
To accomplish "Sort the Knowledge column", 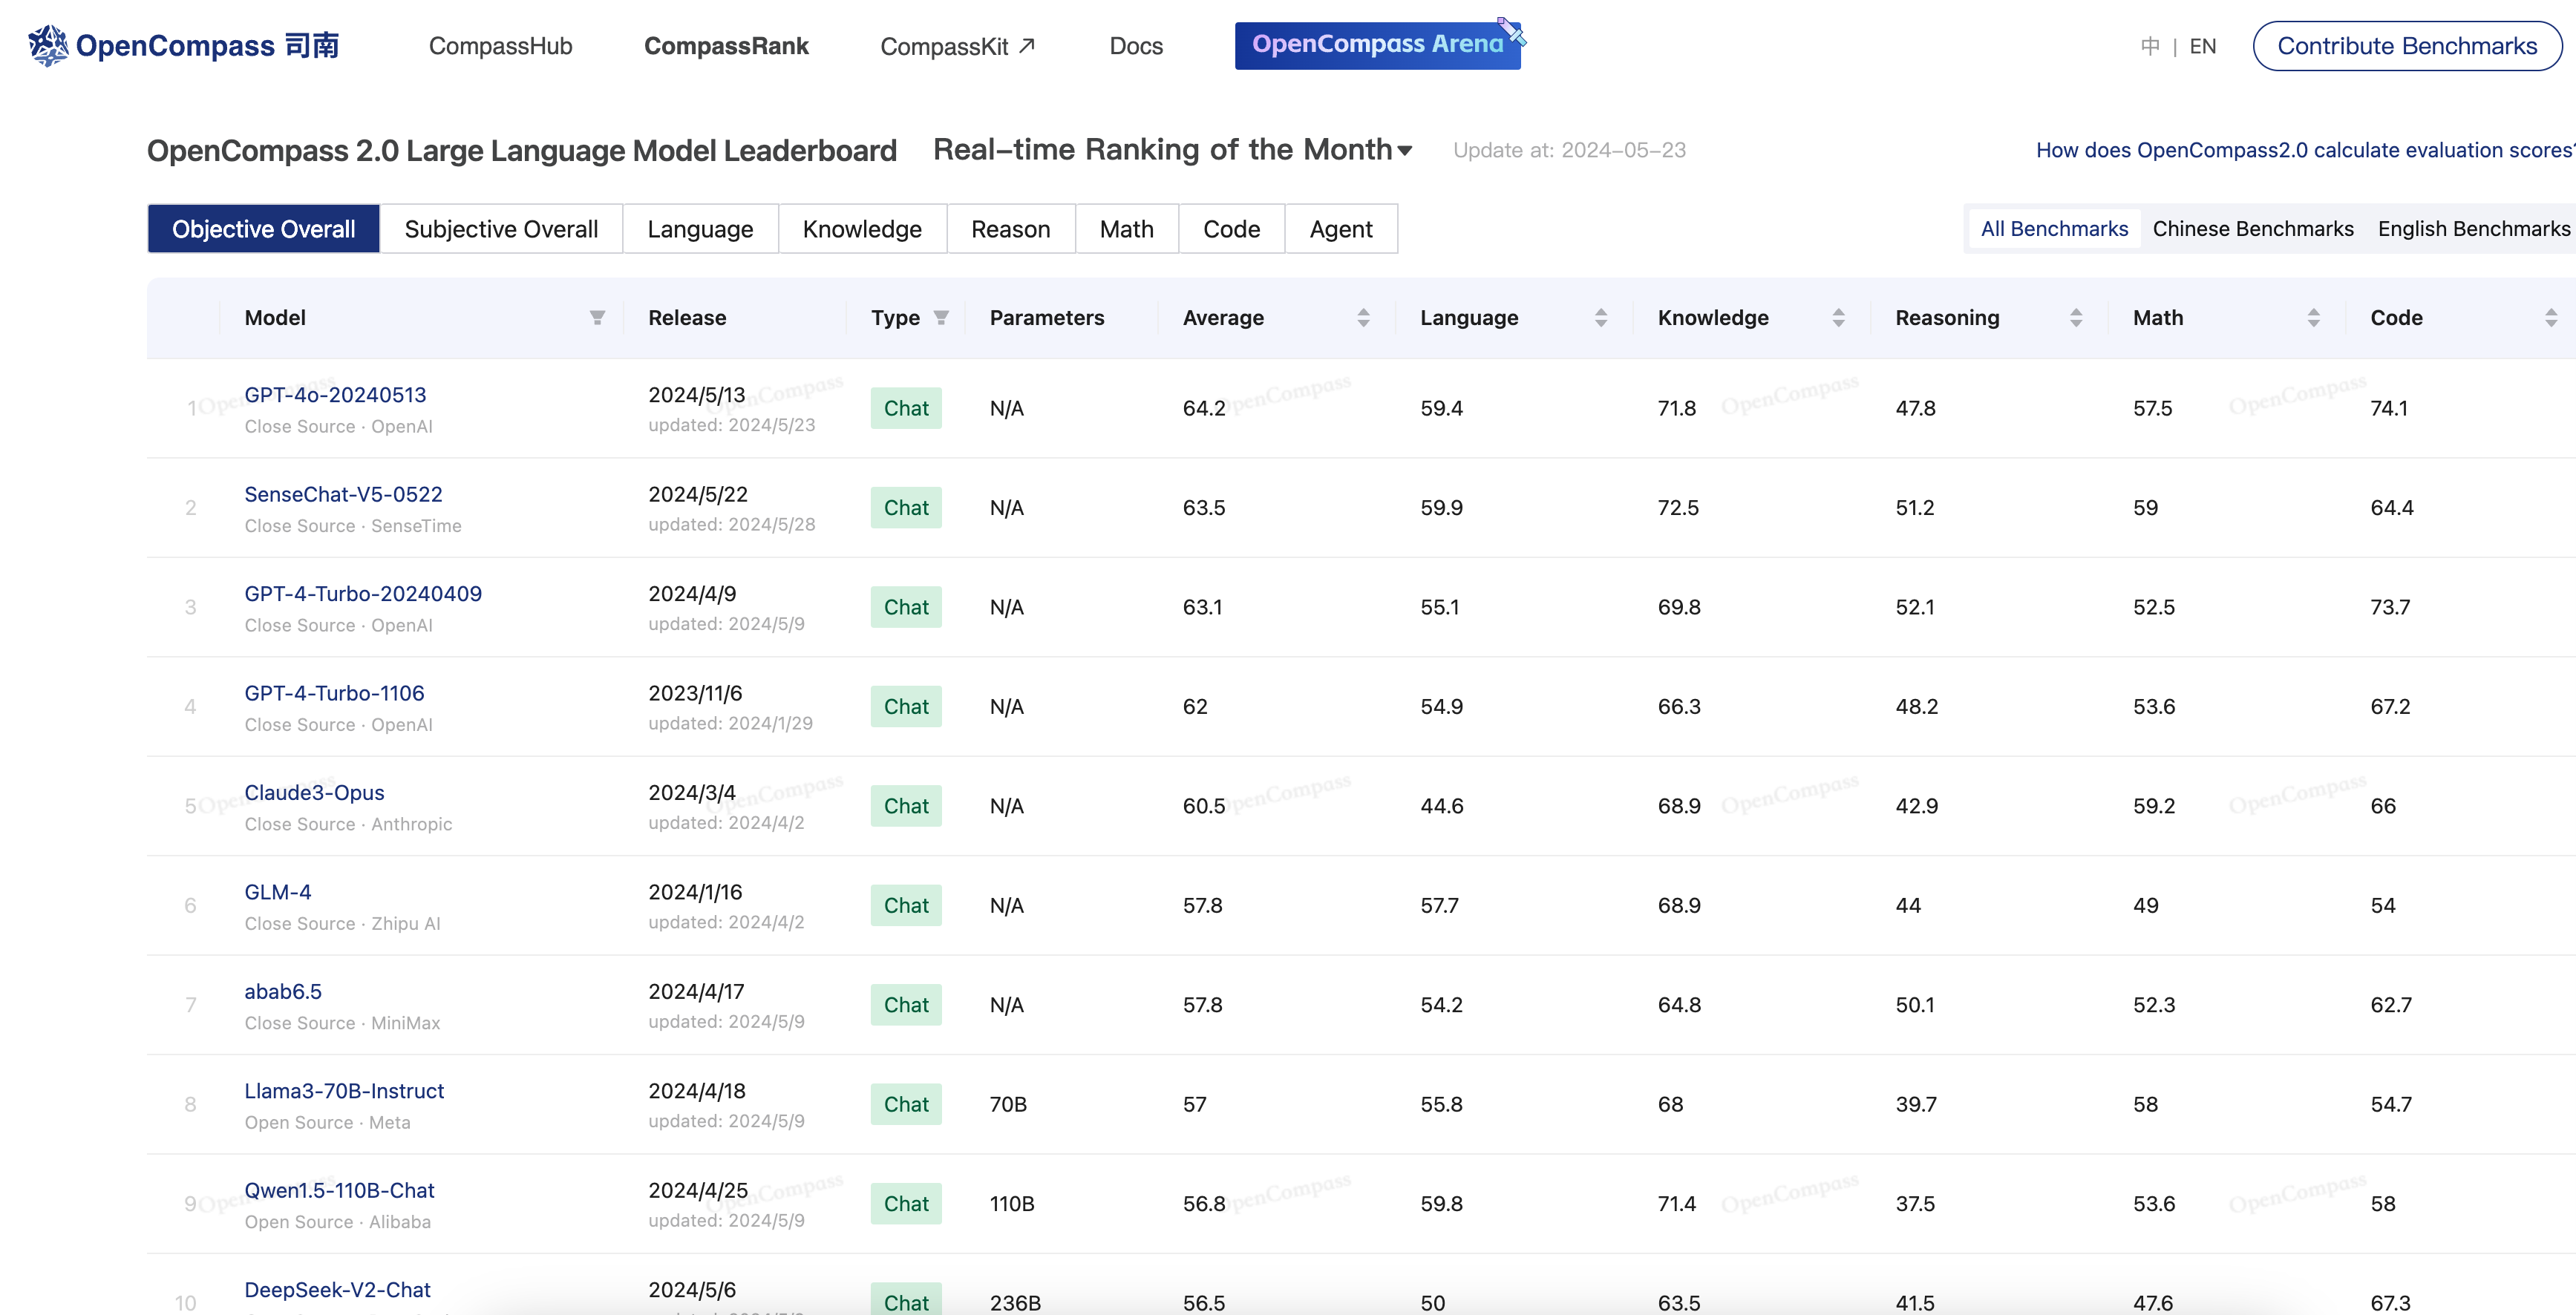I will [1839, 317].
